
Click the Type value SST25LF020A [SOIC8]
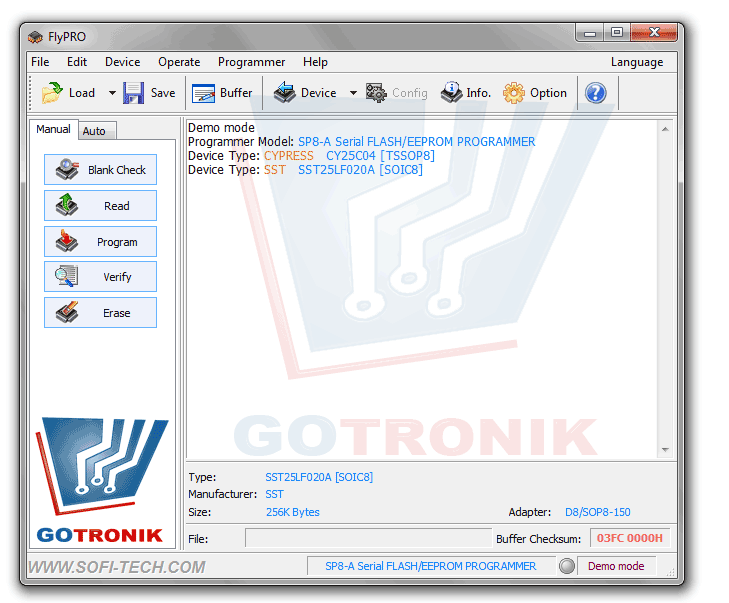[x=319, y=477]
